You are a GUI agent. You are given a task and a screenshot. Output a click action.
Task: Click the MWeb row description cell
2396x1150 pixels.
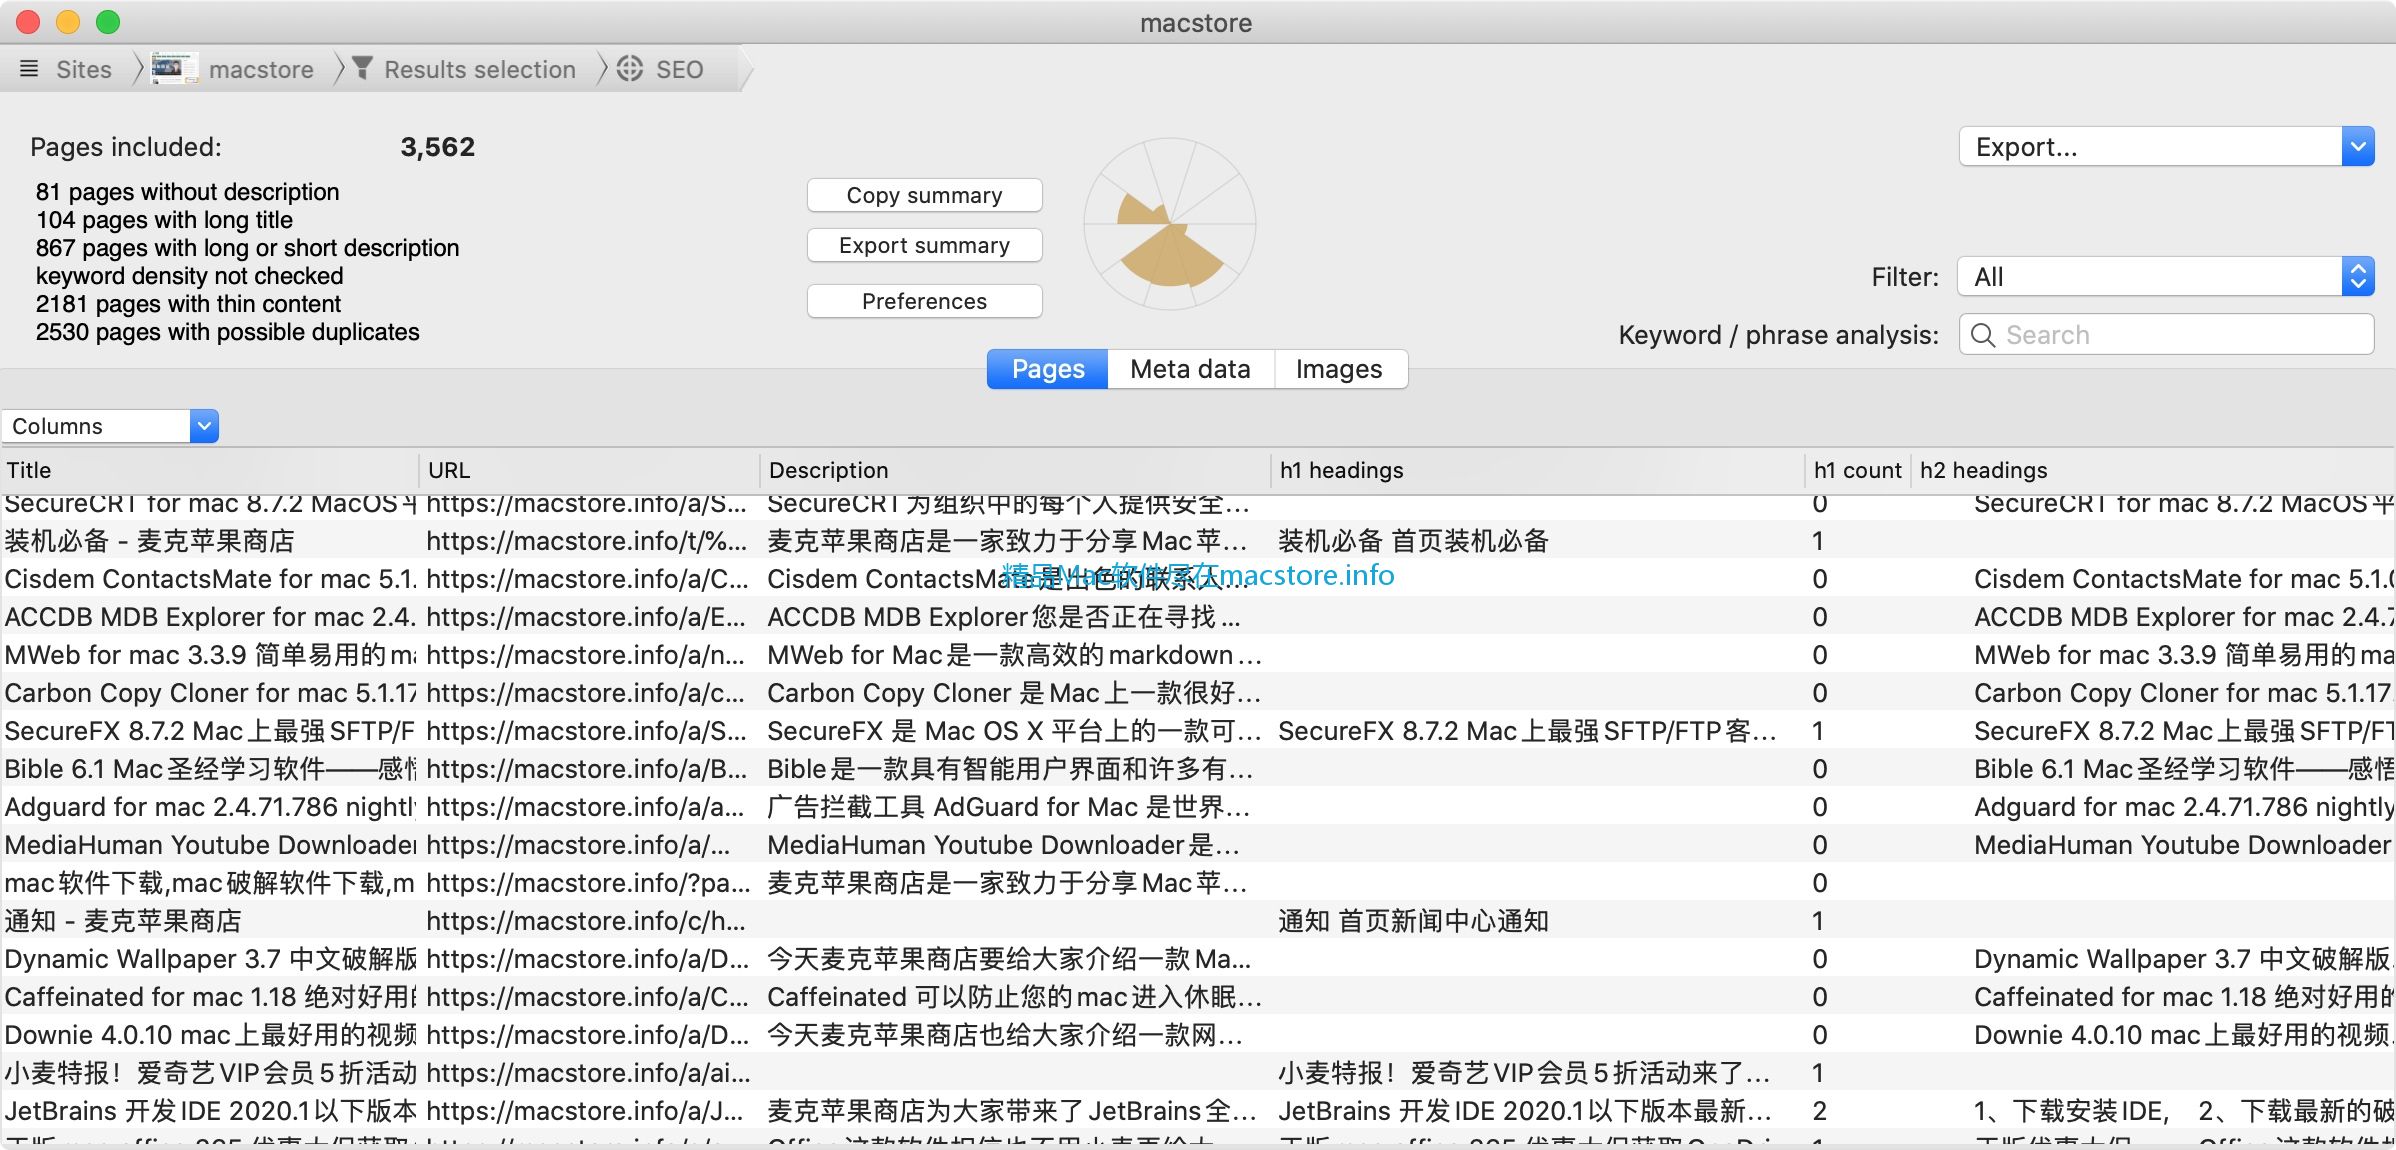tap(1014, 655)
